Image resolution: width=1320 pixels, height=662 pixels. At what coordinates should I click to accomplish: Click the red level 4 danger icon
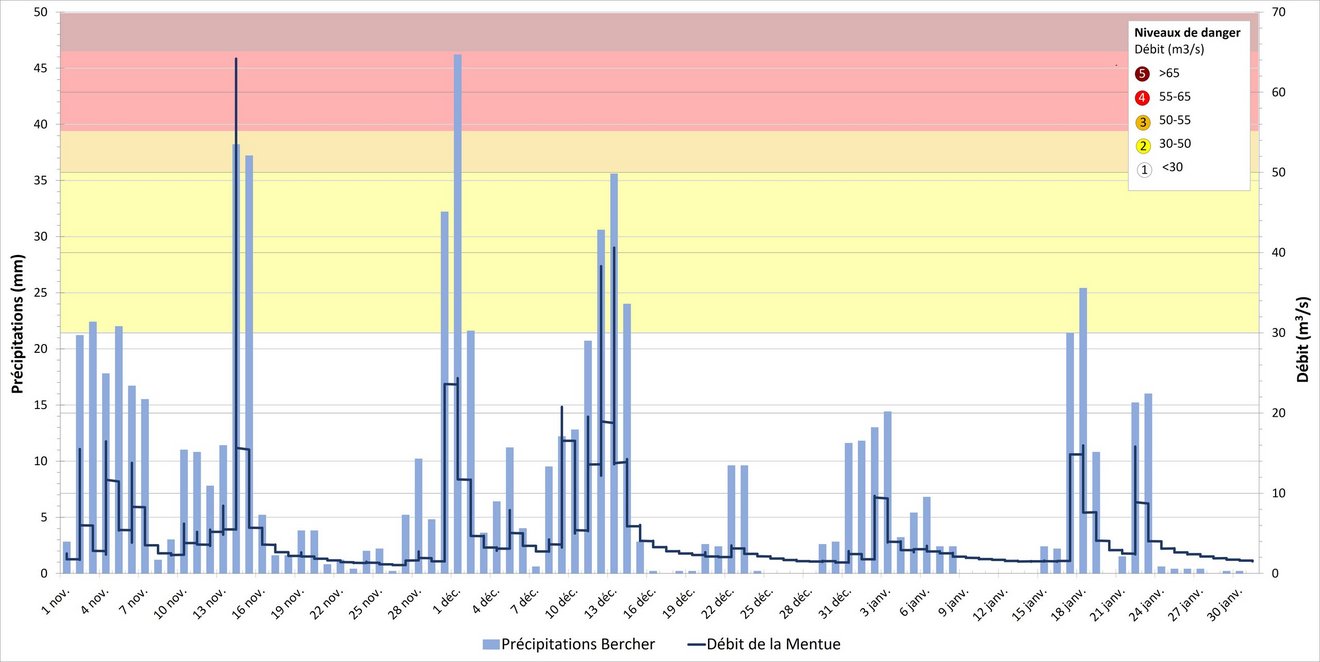pos(1142,97)
